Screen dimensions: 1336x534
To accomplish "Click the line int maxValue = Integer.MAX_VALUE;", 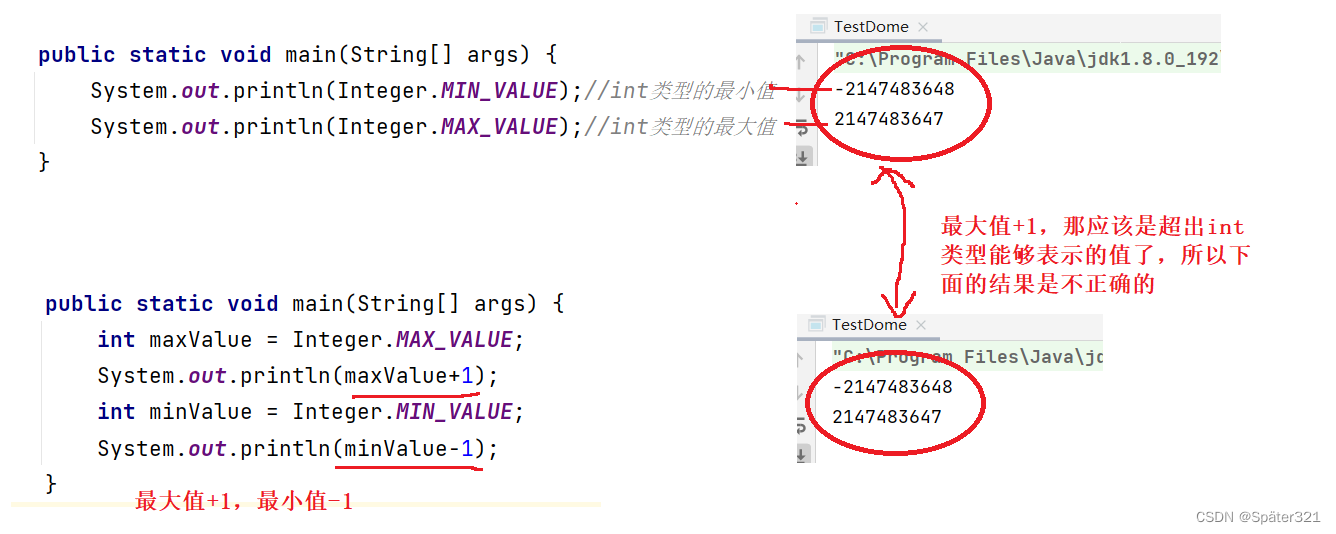I will tap(311, 340).
